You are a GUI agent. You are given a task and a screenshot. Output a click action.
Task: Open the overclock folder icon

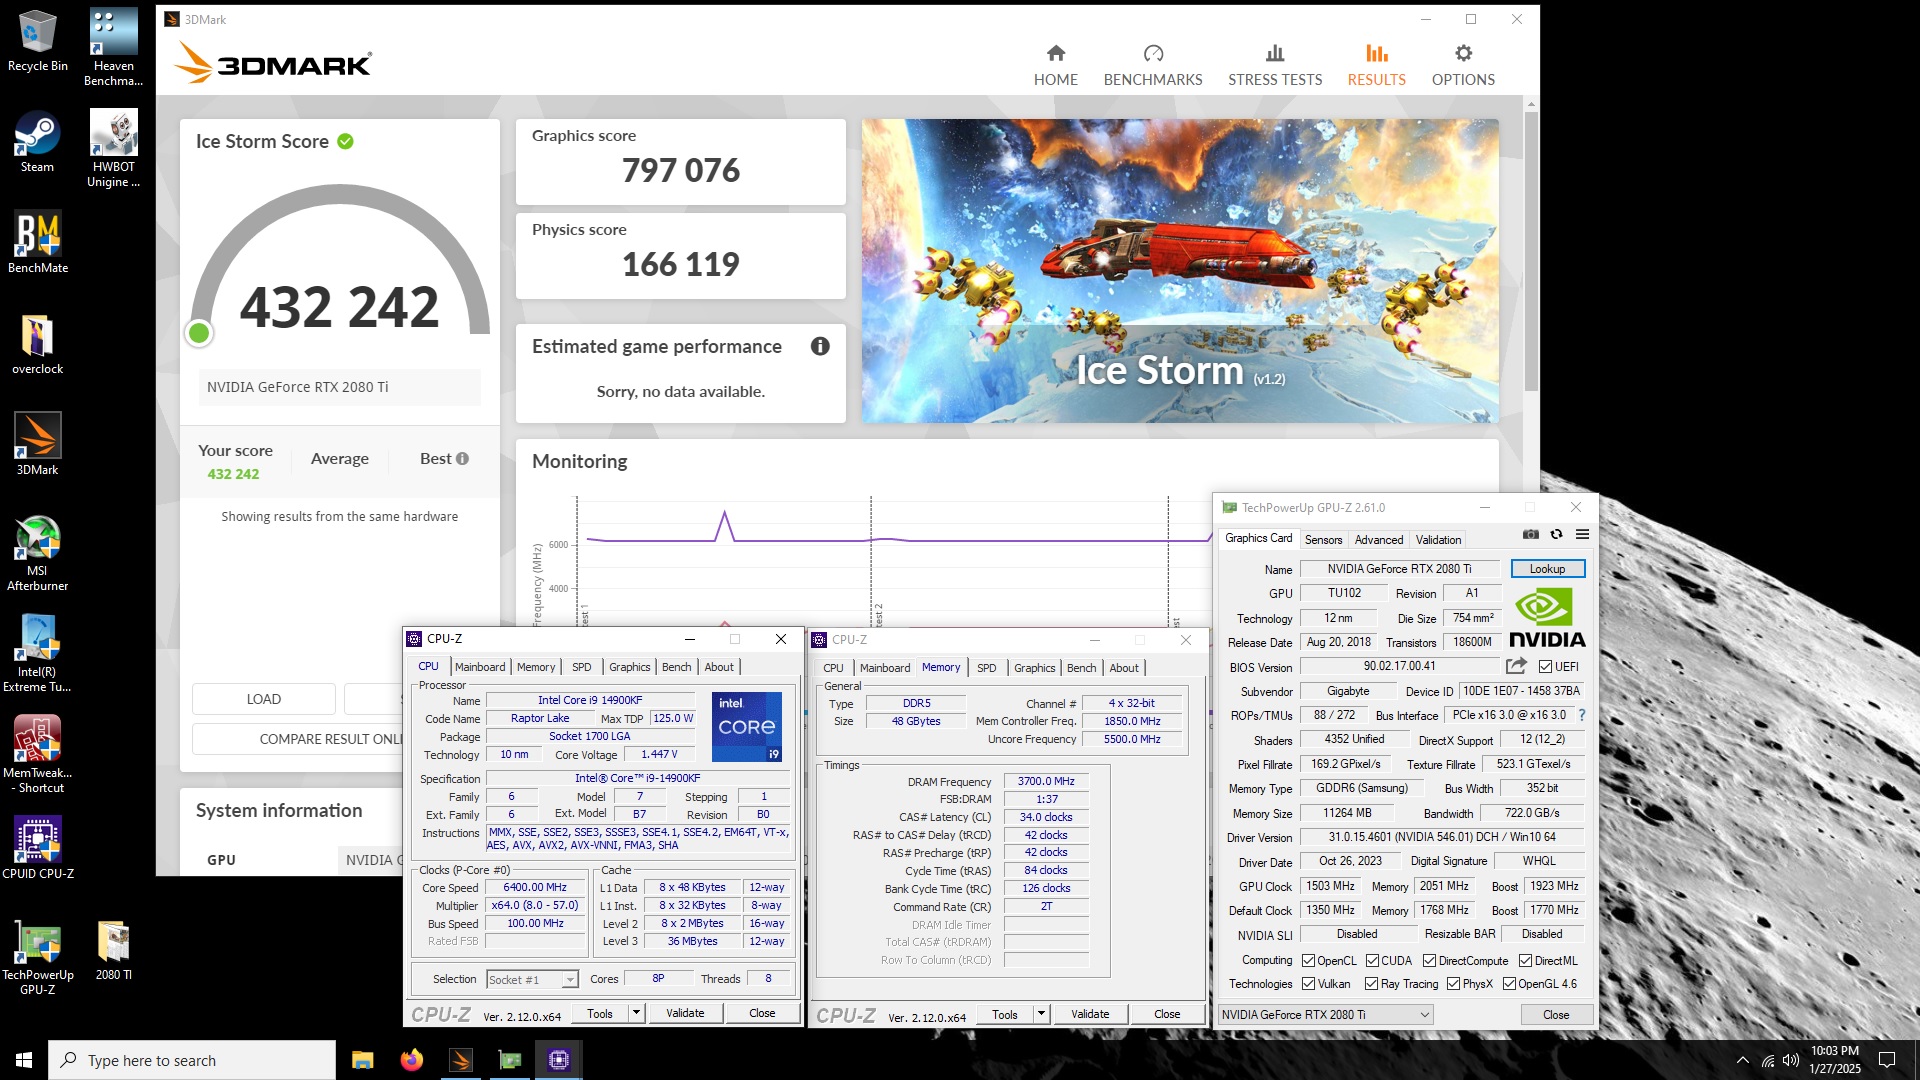point(38,344)
